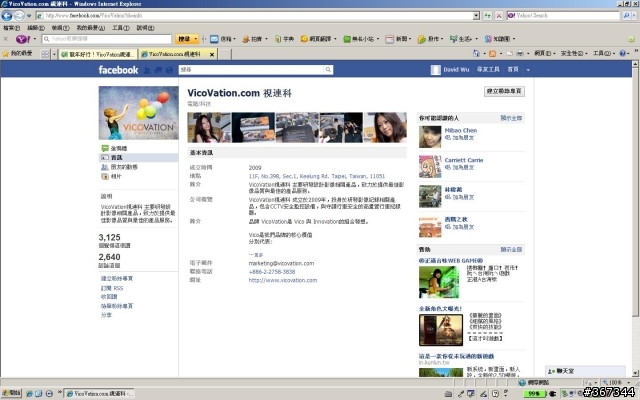Click the Stop loading red X button
The image size is (640, 400).
coord(499,16)
